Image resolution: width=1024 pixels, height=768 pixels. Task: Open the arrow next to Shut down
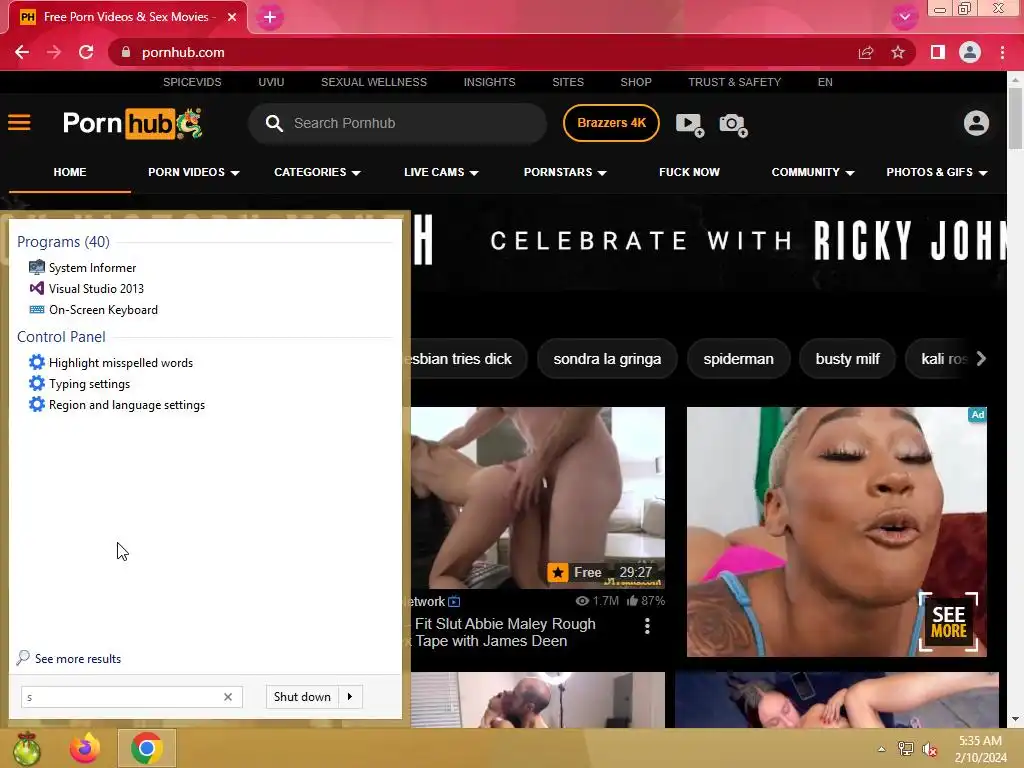point(350,697)
